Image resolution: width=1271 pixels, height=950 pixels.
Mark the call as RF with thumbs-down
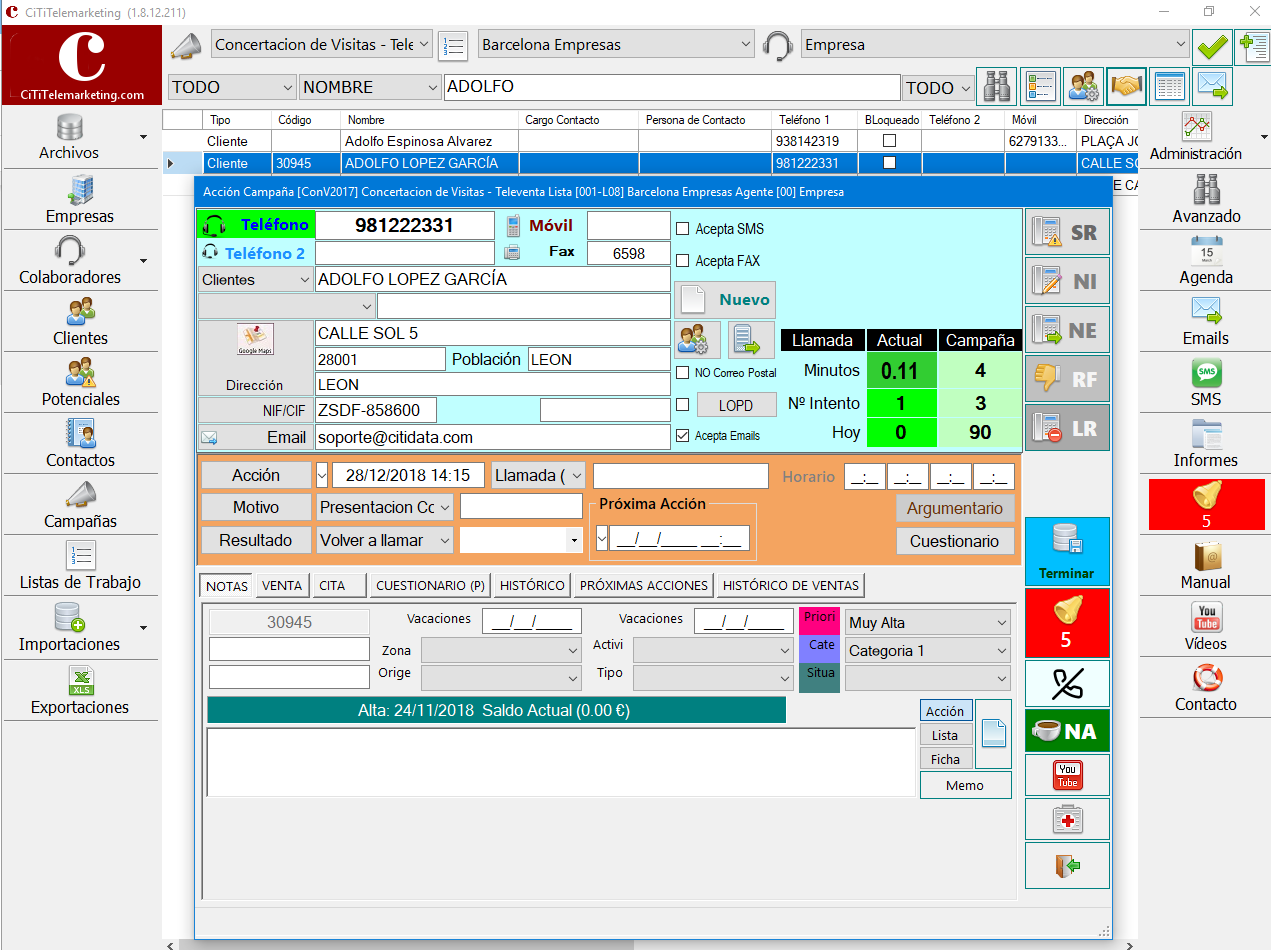pyautogui.click(x=1067, y=378)
